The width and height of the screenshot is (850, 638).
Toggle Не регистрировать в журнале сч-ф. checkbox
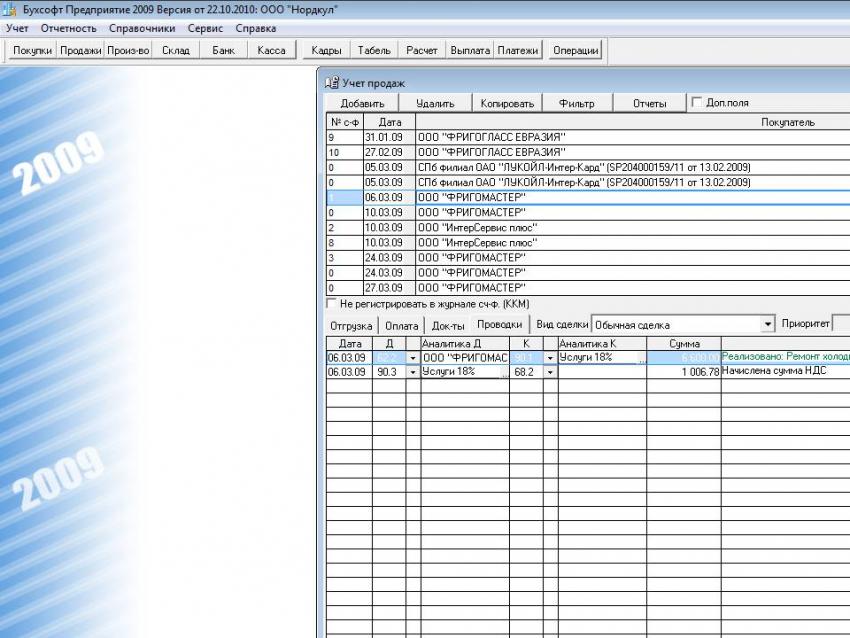tap(332, 303)
